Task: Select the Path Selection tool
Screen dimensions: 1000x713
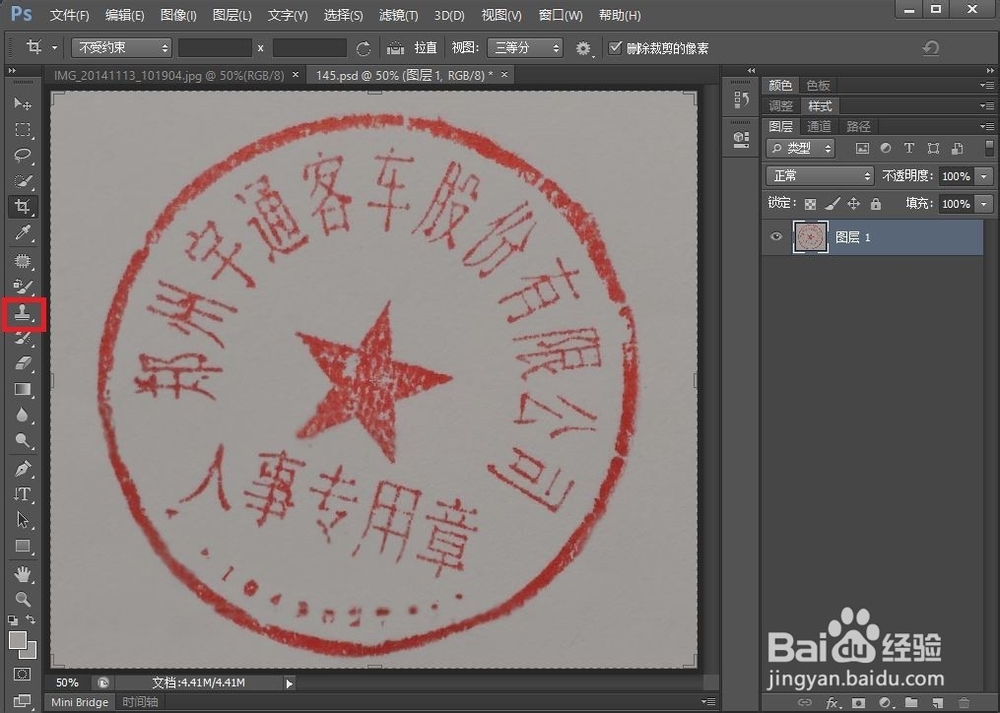Action: point(23,520)
